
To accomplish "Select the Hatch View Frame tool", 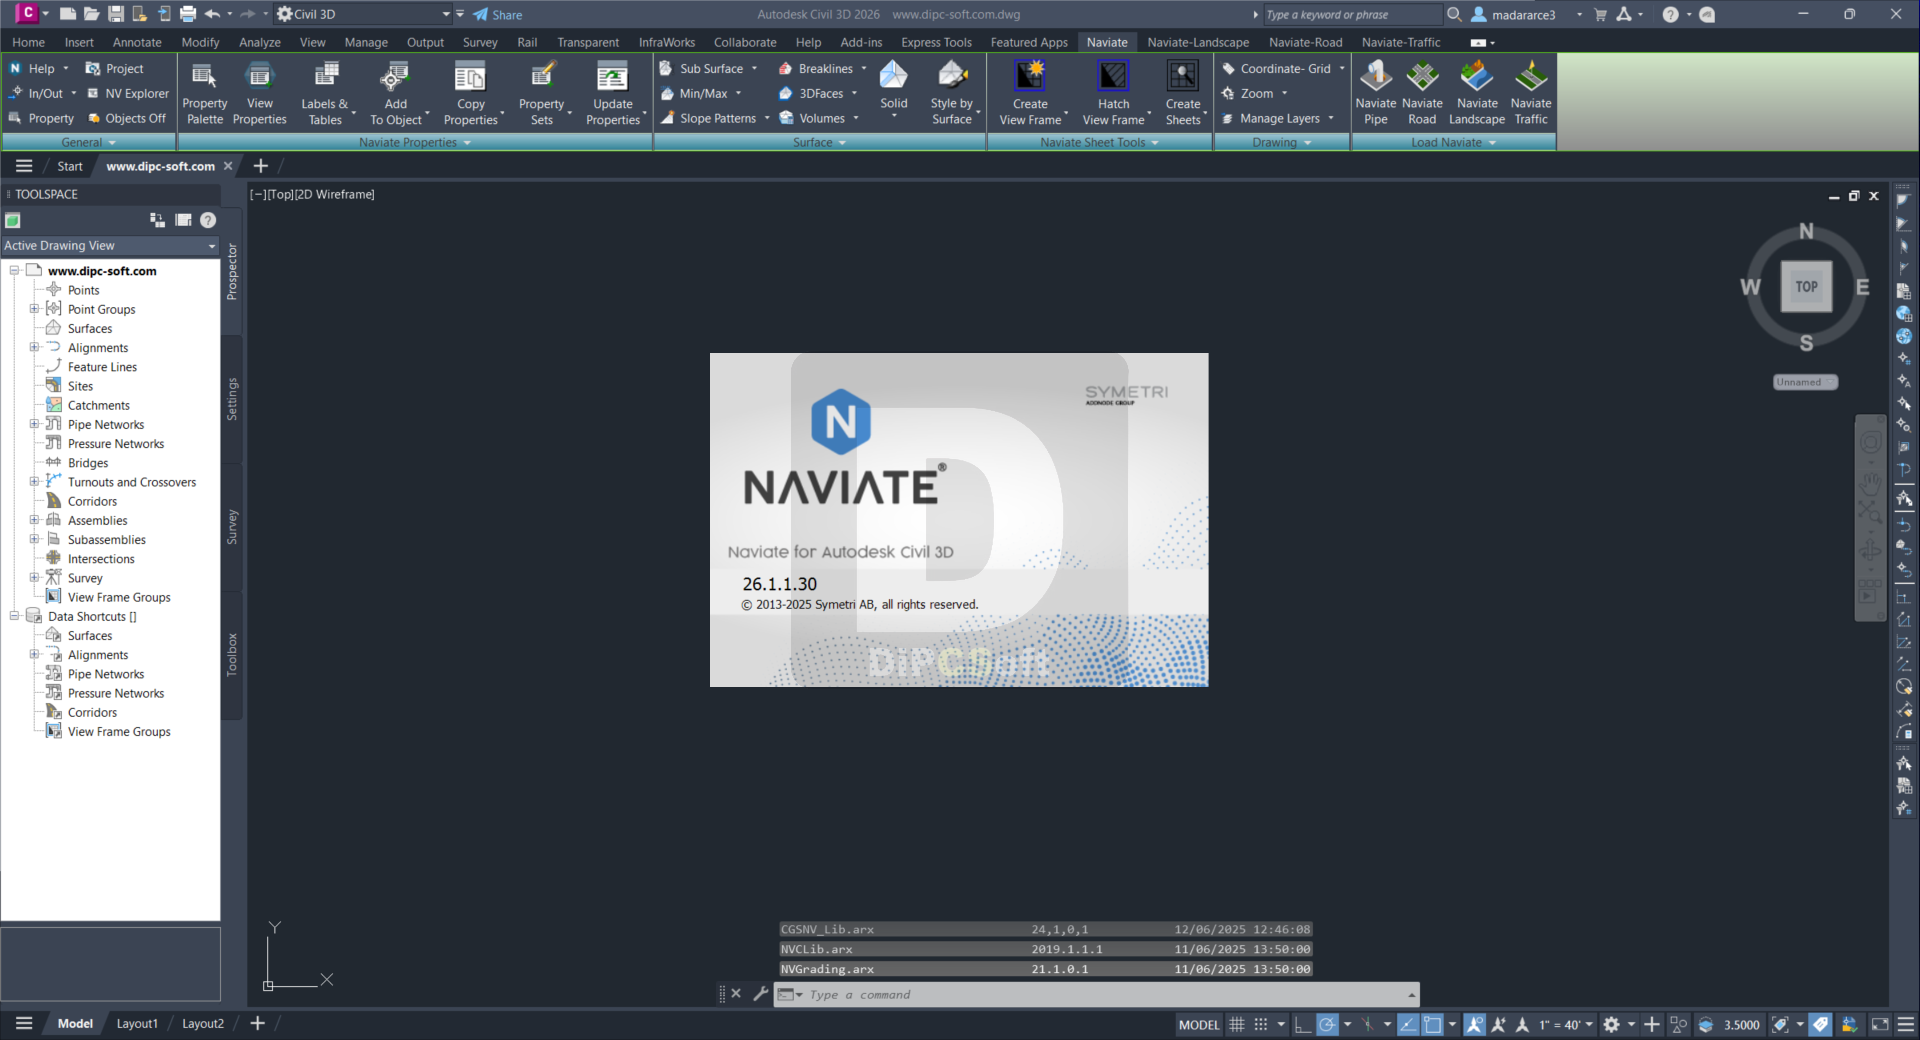I will (x=1113, y=93).
